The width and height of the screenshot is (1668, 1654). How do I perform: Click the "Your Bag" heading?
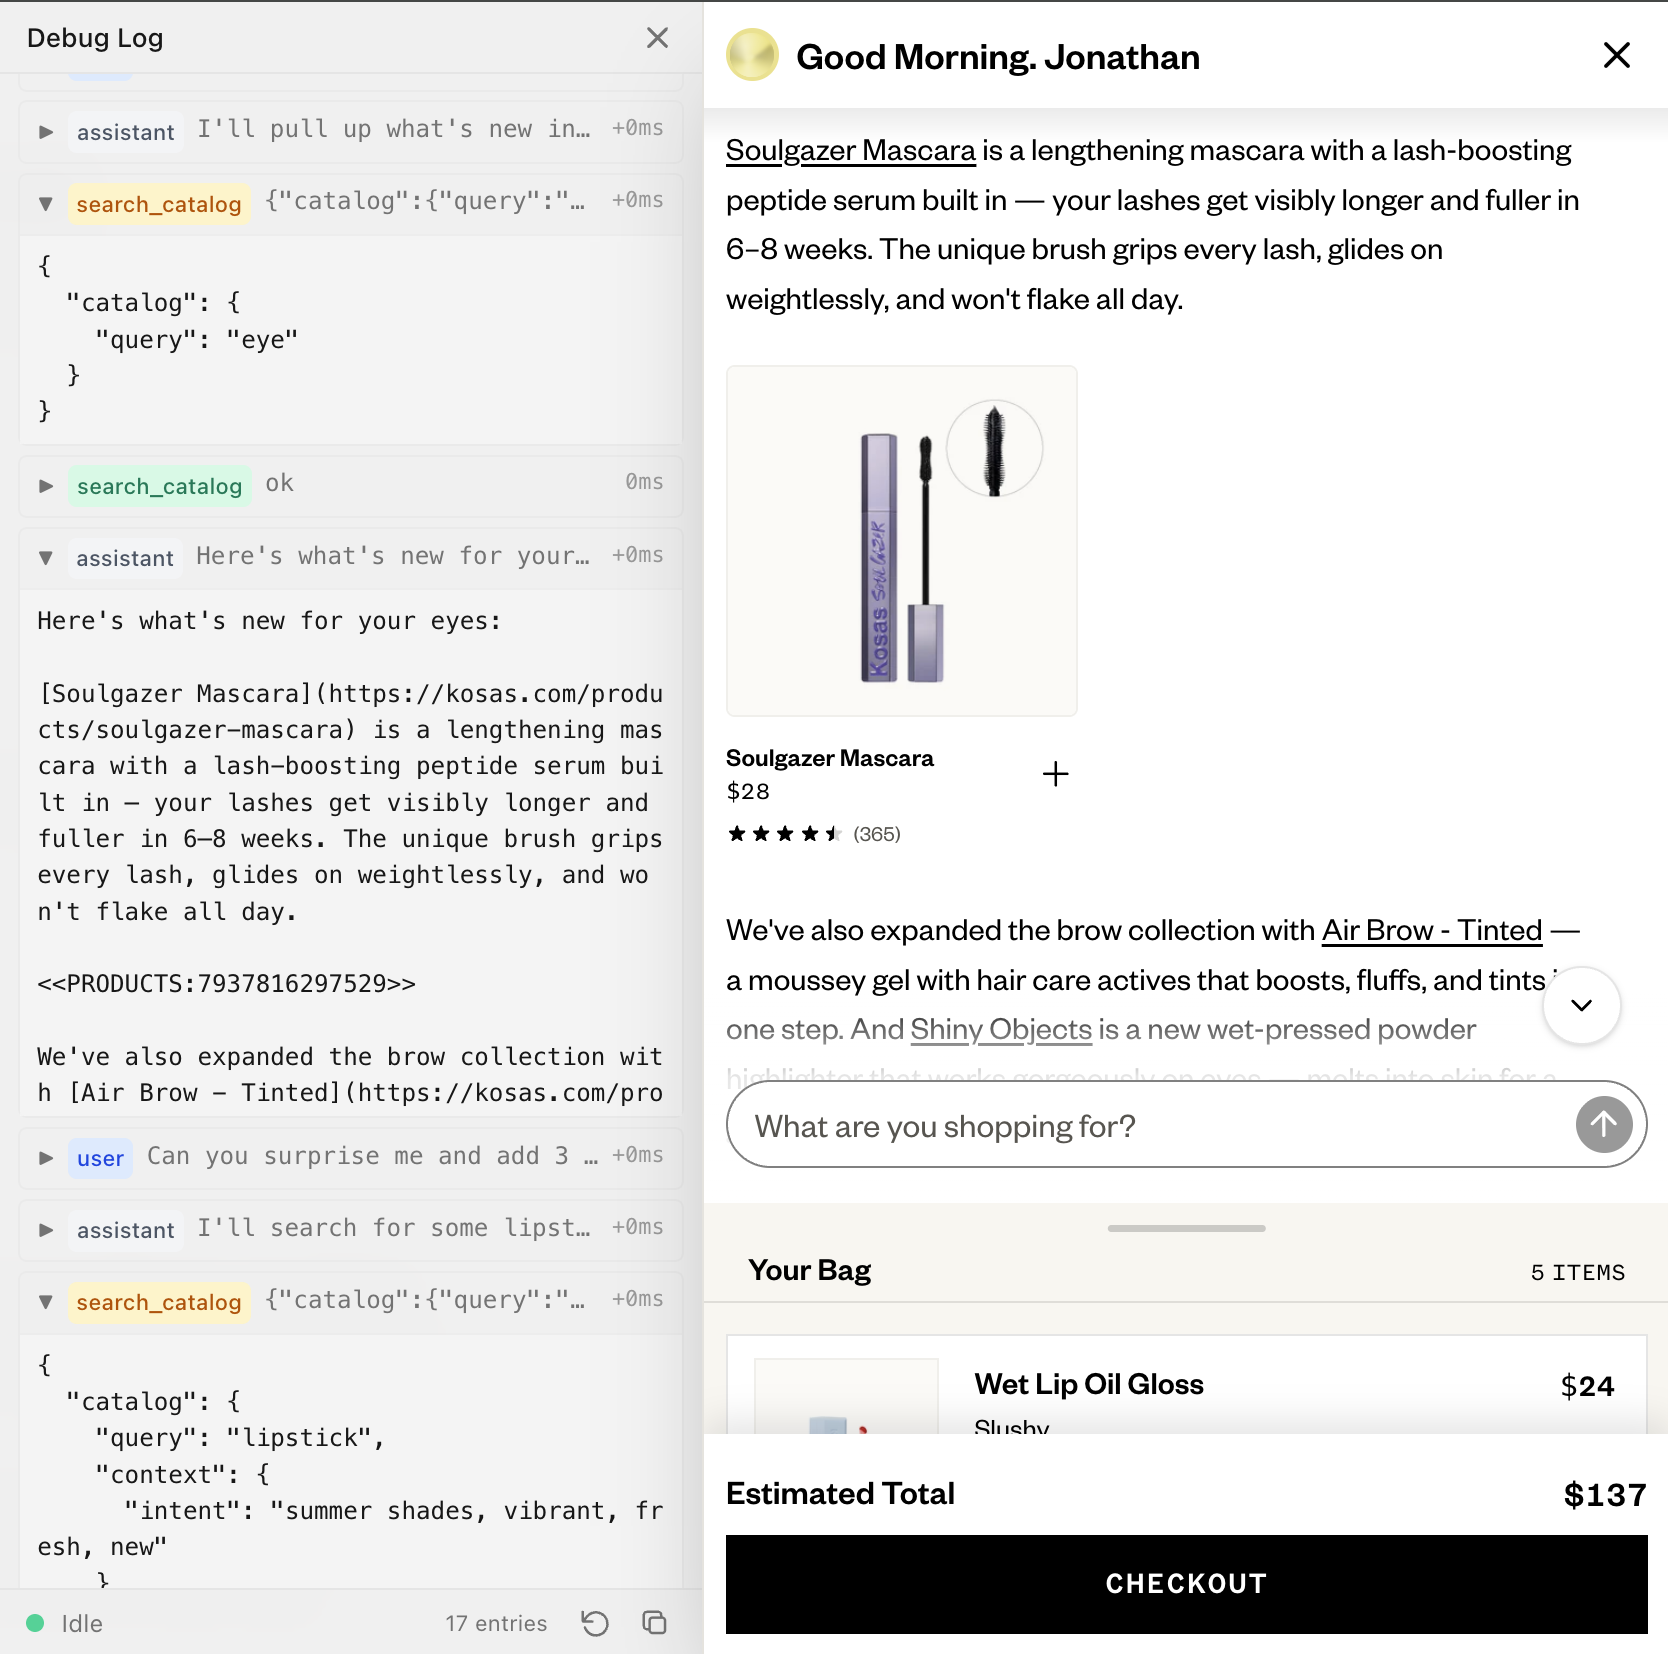pyautogui.click(x=809, y=1270)
